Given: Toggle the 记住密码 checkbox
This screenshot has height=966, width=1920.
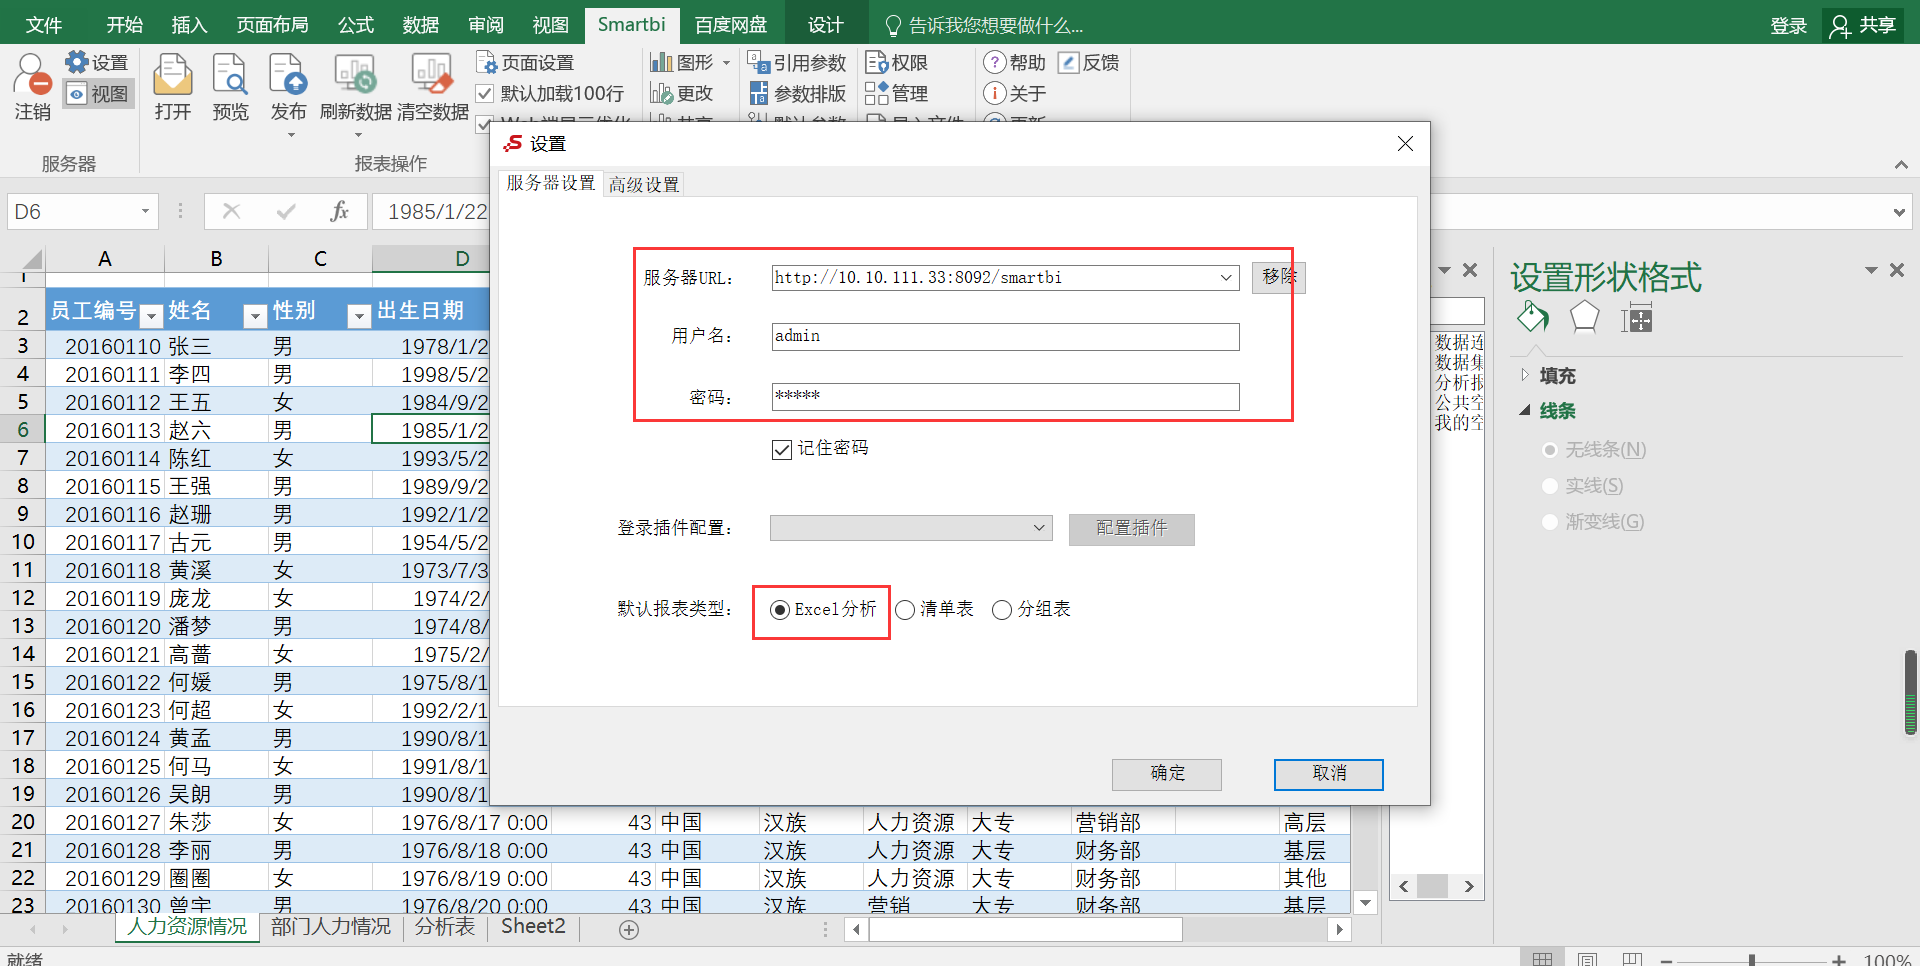Looking at the screenshot, I should click(x=782, y=449).
